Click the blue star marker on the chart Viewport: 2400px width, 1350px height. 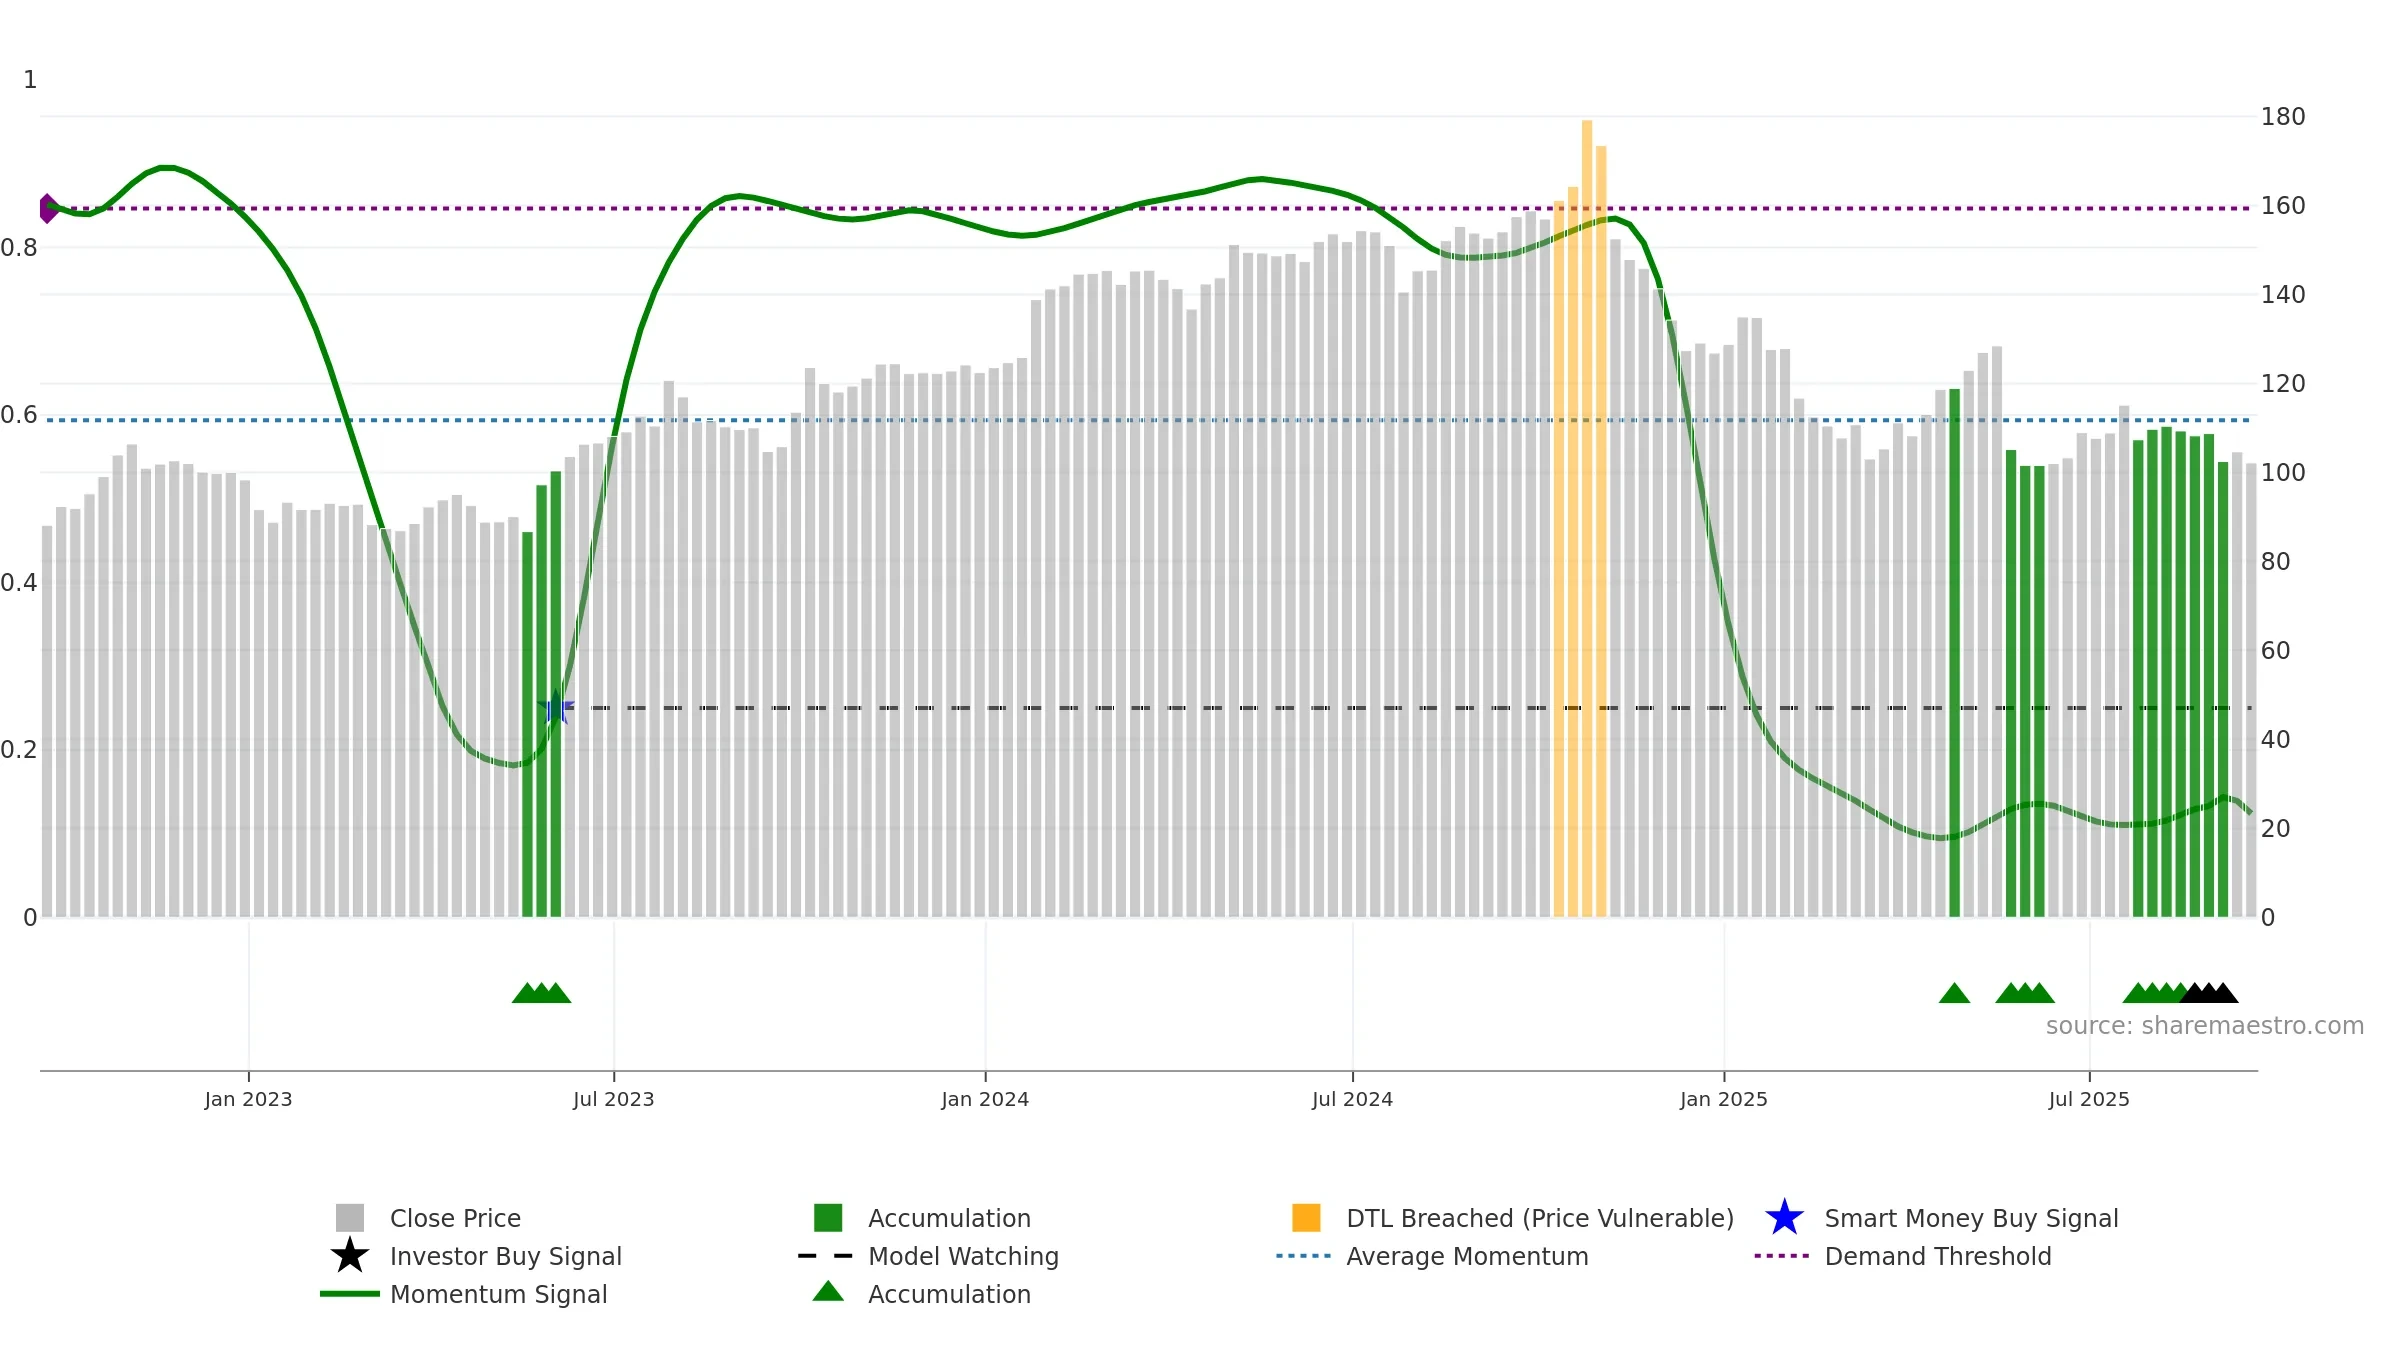point(556,708)
